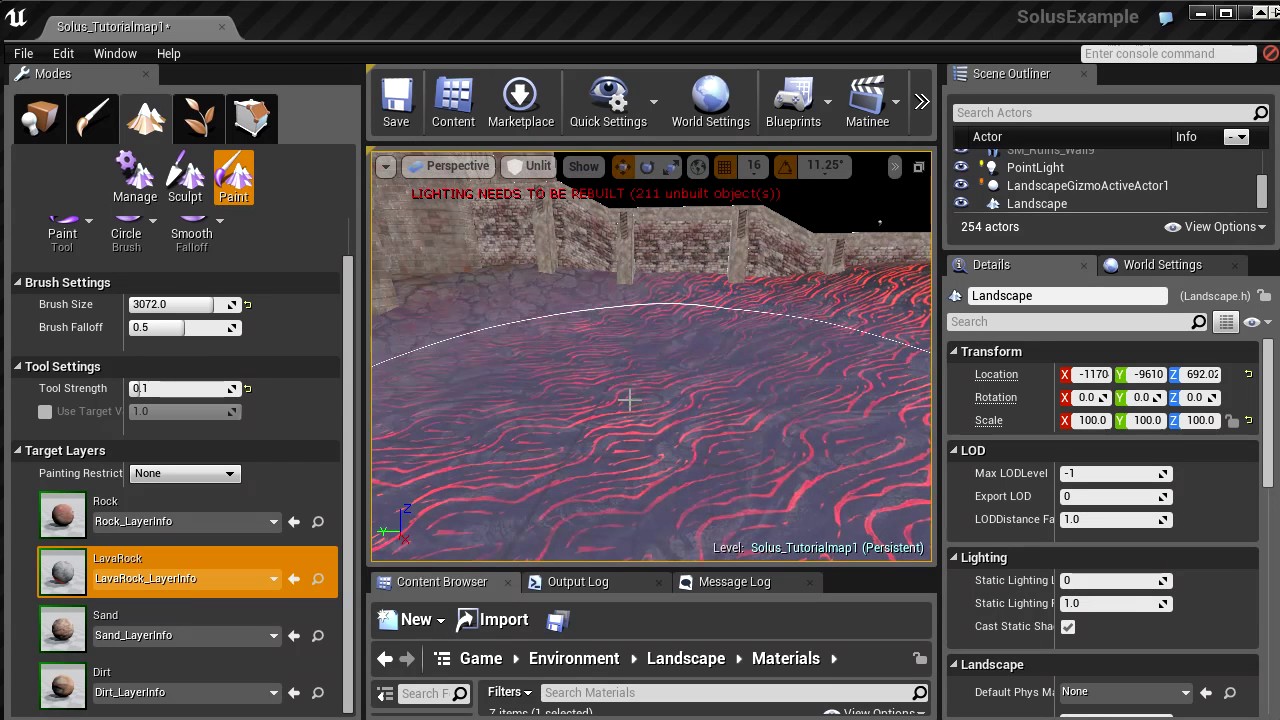Uncheck Cast Static Shadow checkbox
The height and width of the screenshot is (720, 1280).
[x=1068, y=627]
